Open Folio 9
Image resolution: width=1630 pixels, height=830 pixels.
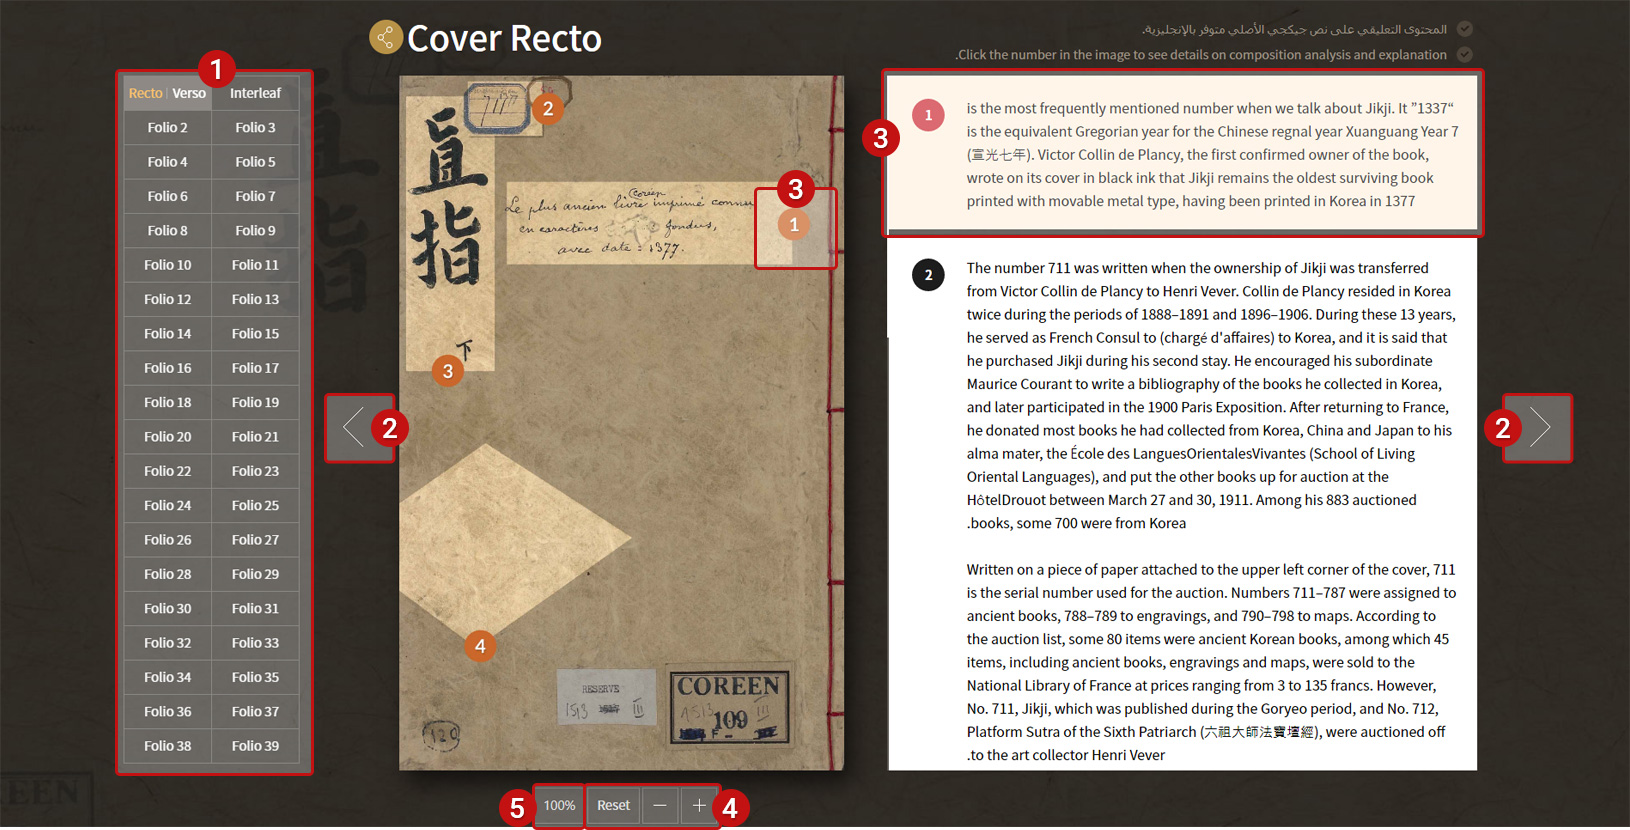(256, 230)
